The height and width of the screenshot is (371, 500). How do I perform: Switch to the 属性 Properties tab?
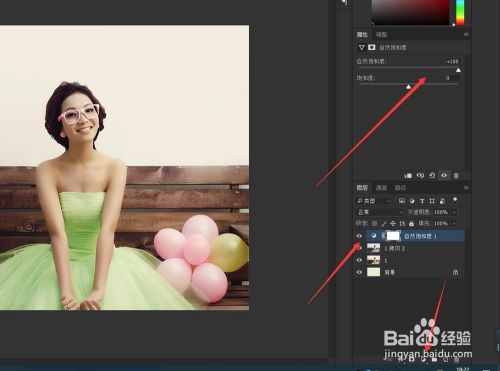pos(362,34)
